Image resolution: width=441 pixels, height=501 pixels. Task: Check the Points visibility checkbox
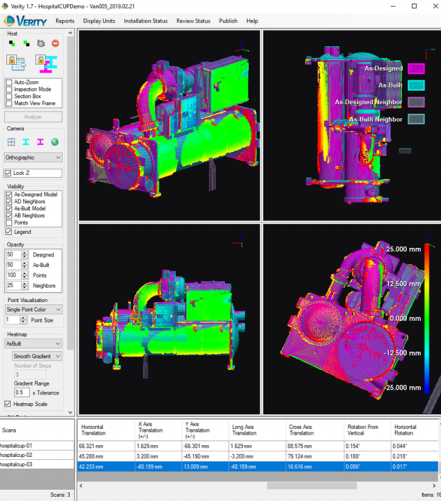[x=9, y=222]
